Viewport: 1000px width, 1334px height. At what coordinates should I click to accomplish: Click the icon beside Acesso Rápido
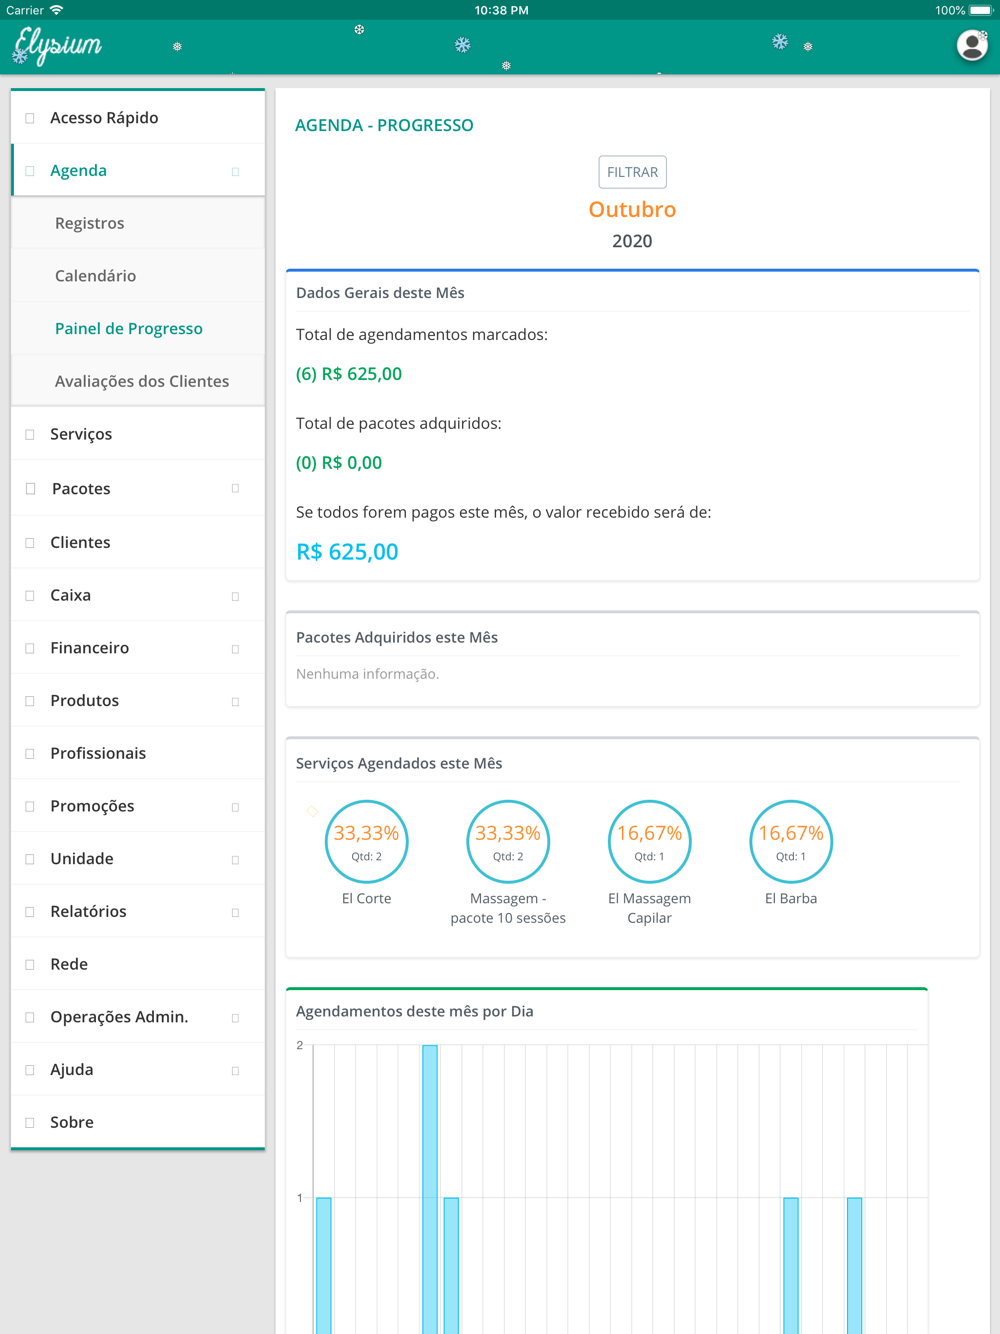pos(30,118)
